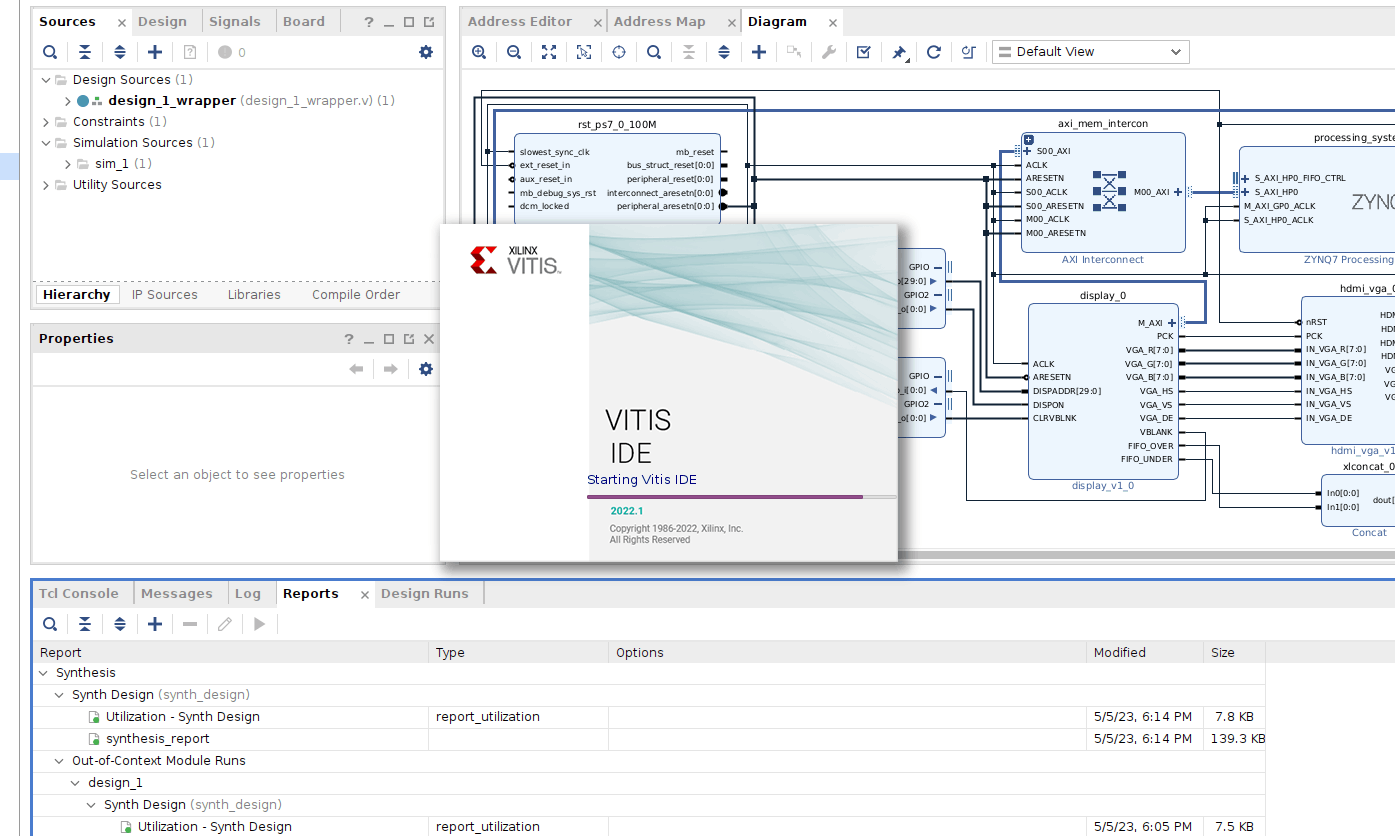Search within the block diagram

(654, 52)
